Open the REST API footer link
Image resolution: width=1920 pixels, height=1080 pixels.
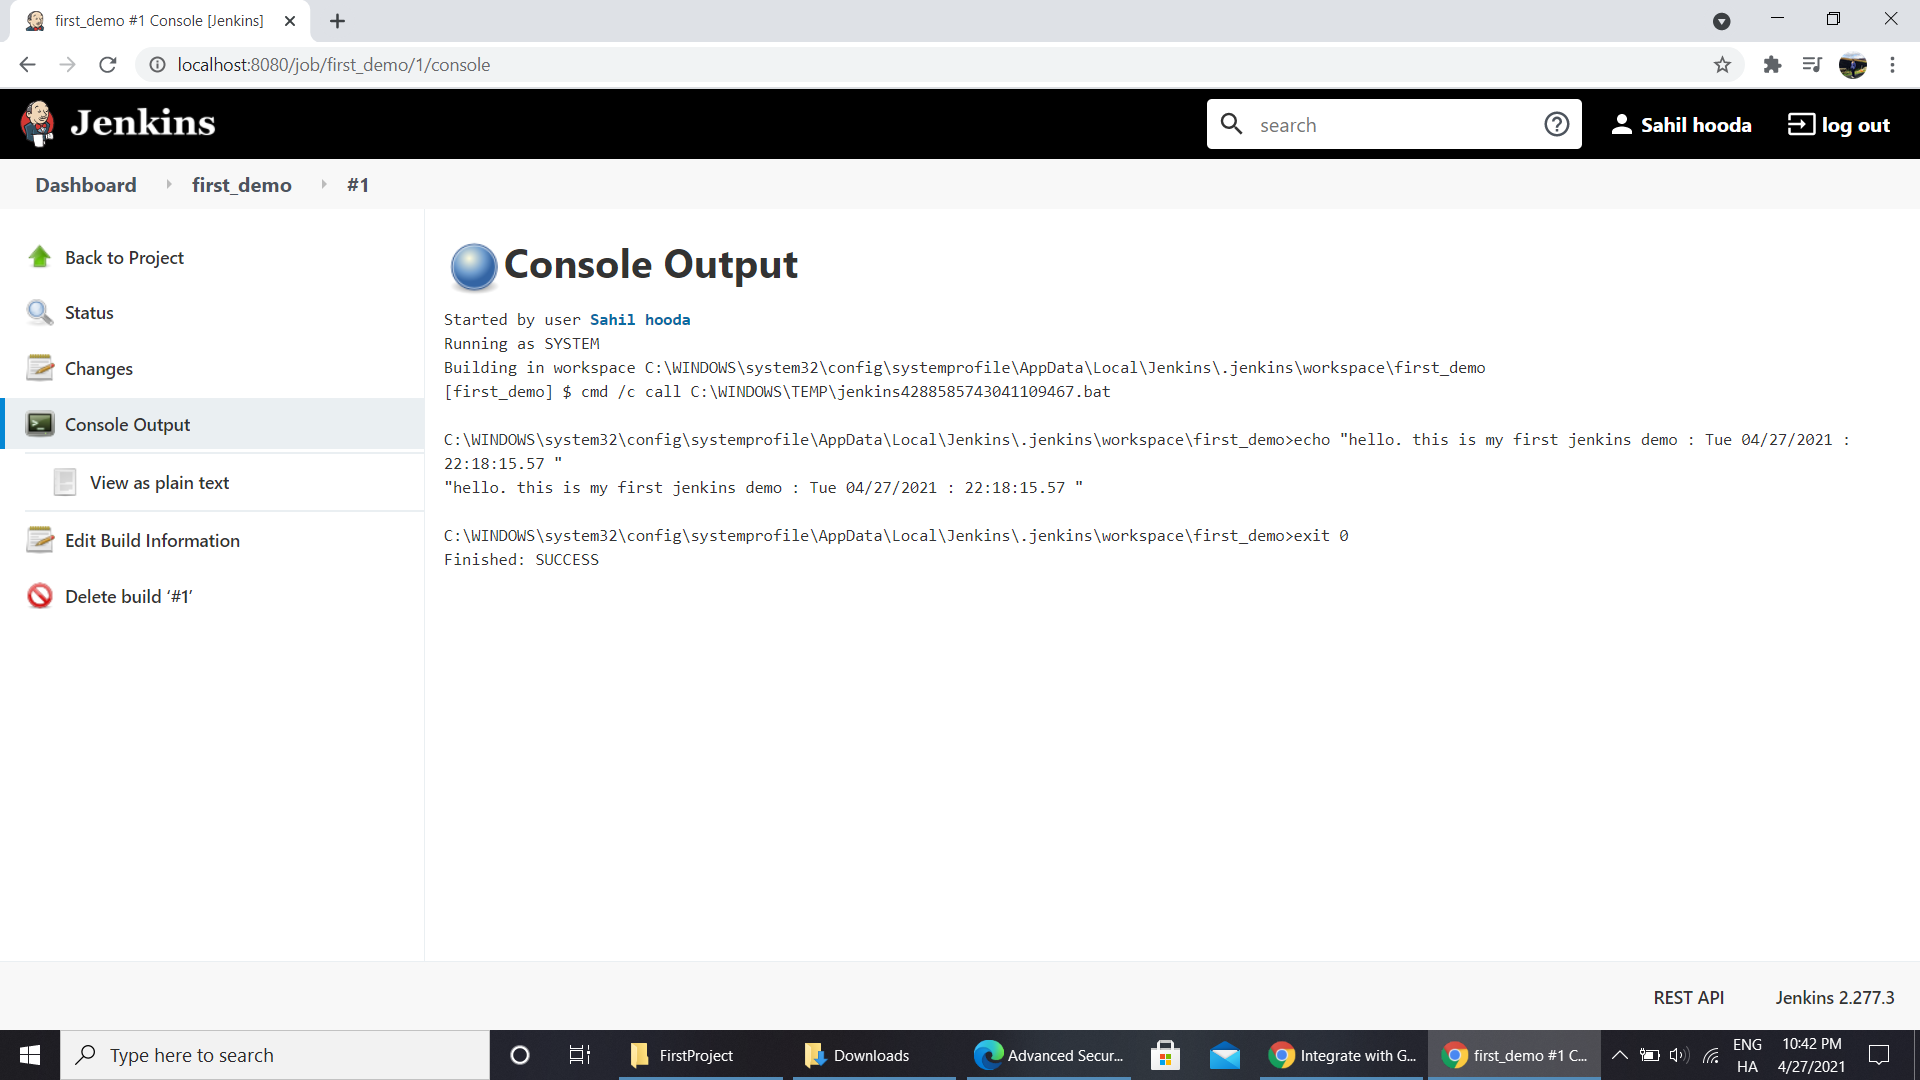(x=1688, y=998)
